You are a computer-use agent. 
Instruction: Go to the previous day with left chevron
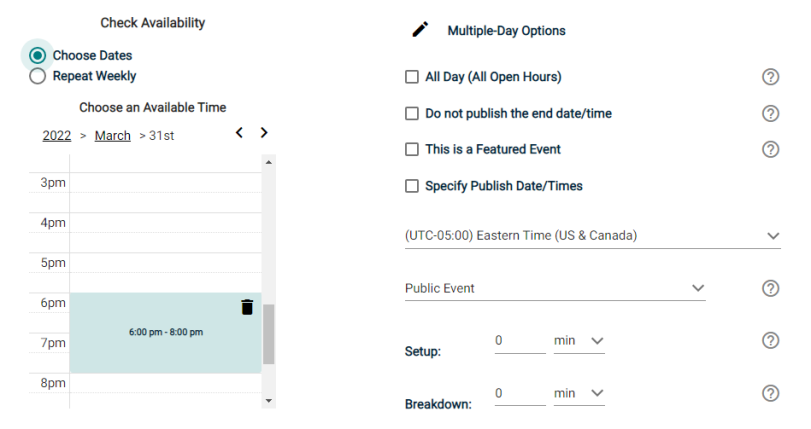(239, 132)
